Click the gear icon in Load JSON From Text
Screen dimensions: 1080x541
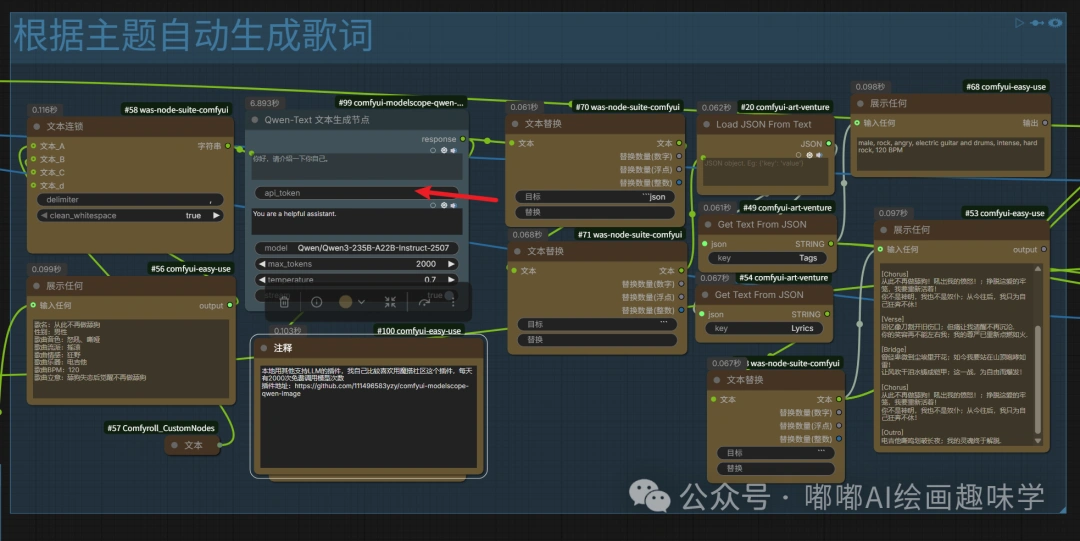pyautogui.click(x=809, y=155)
